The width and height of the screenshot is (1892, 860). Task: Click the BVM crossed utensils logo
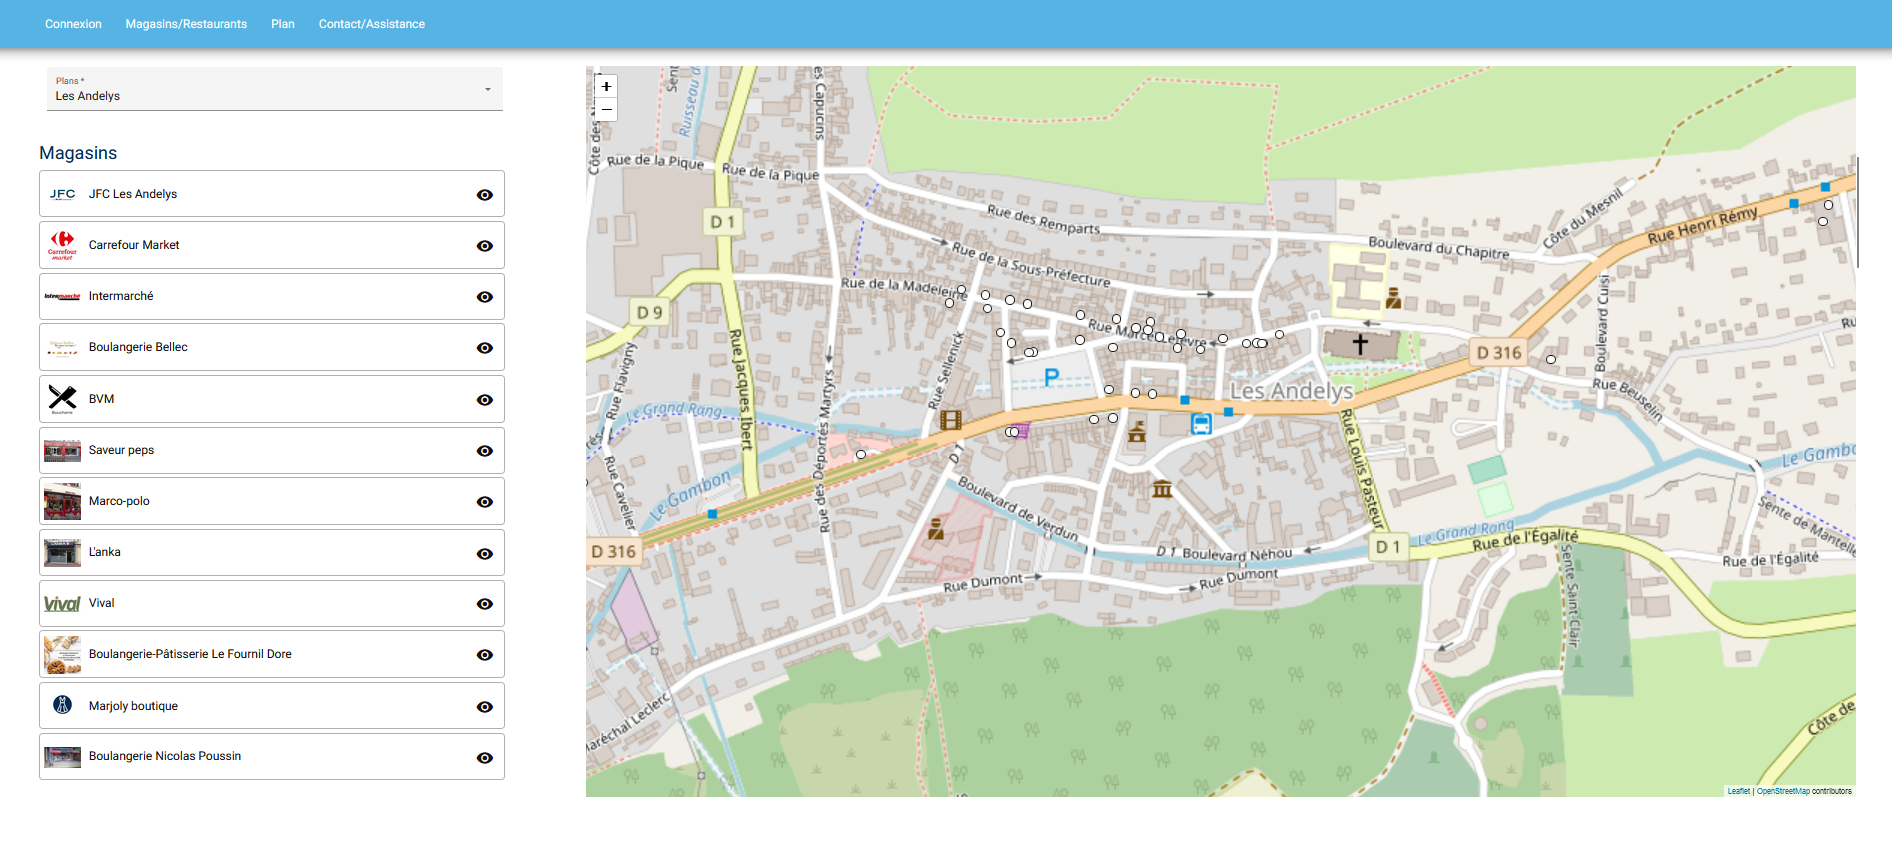click(x=62, y=399)
